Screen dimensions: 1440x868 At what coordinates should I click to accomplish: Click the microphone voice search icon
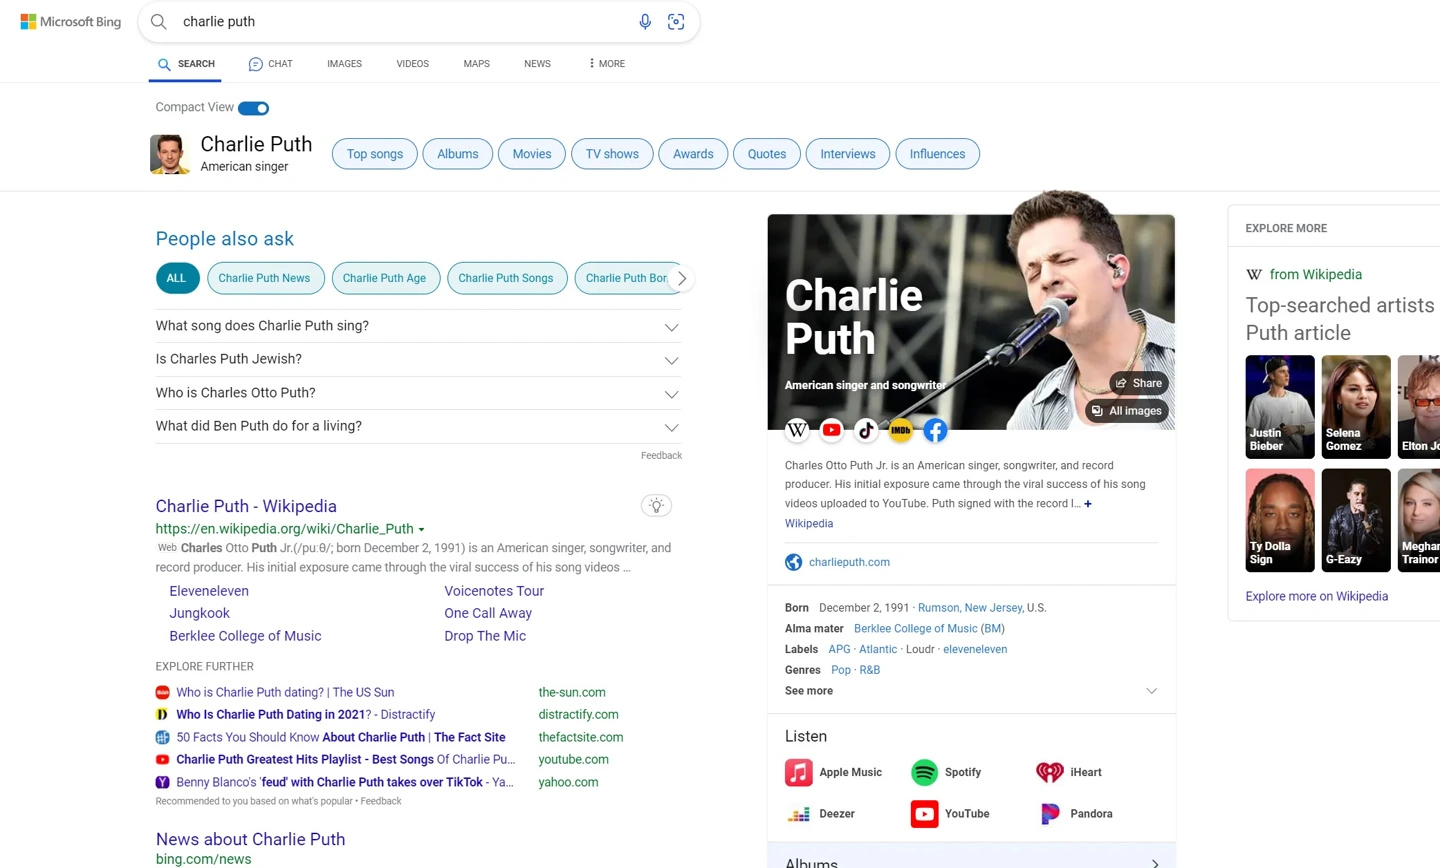click(645, 22)
